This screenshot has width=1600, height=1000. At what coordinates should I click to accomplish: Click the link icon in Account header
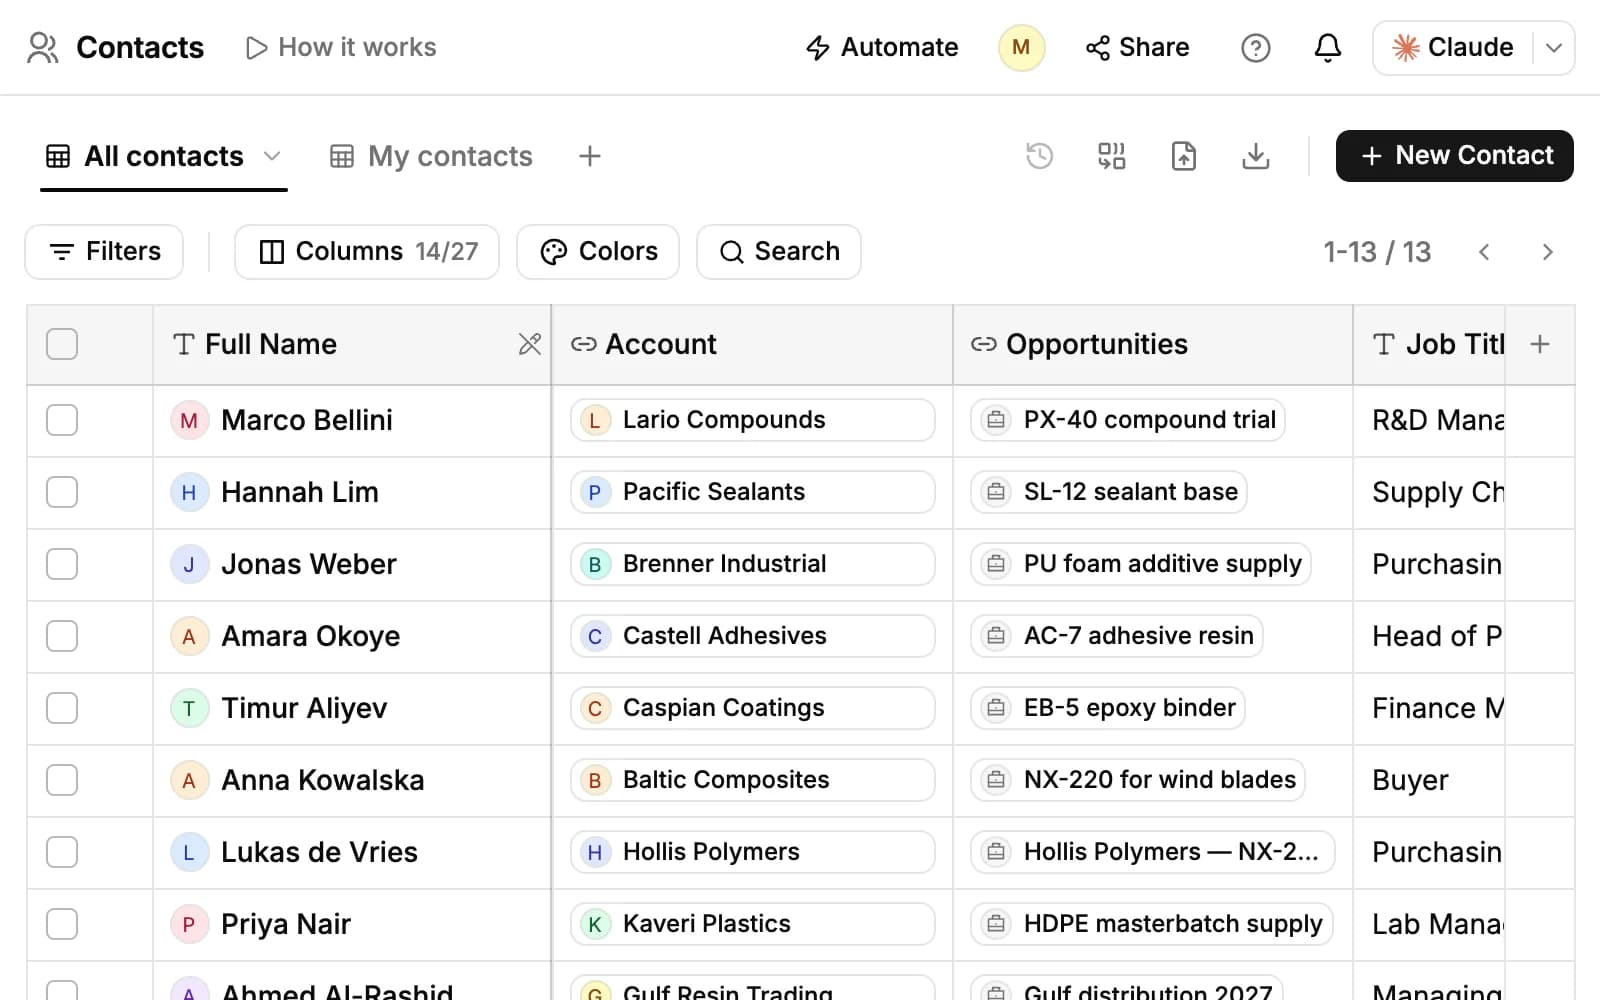pyautogui.click(x=584, y=344)
